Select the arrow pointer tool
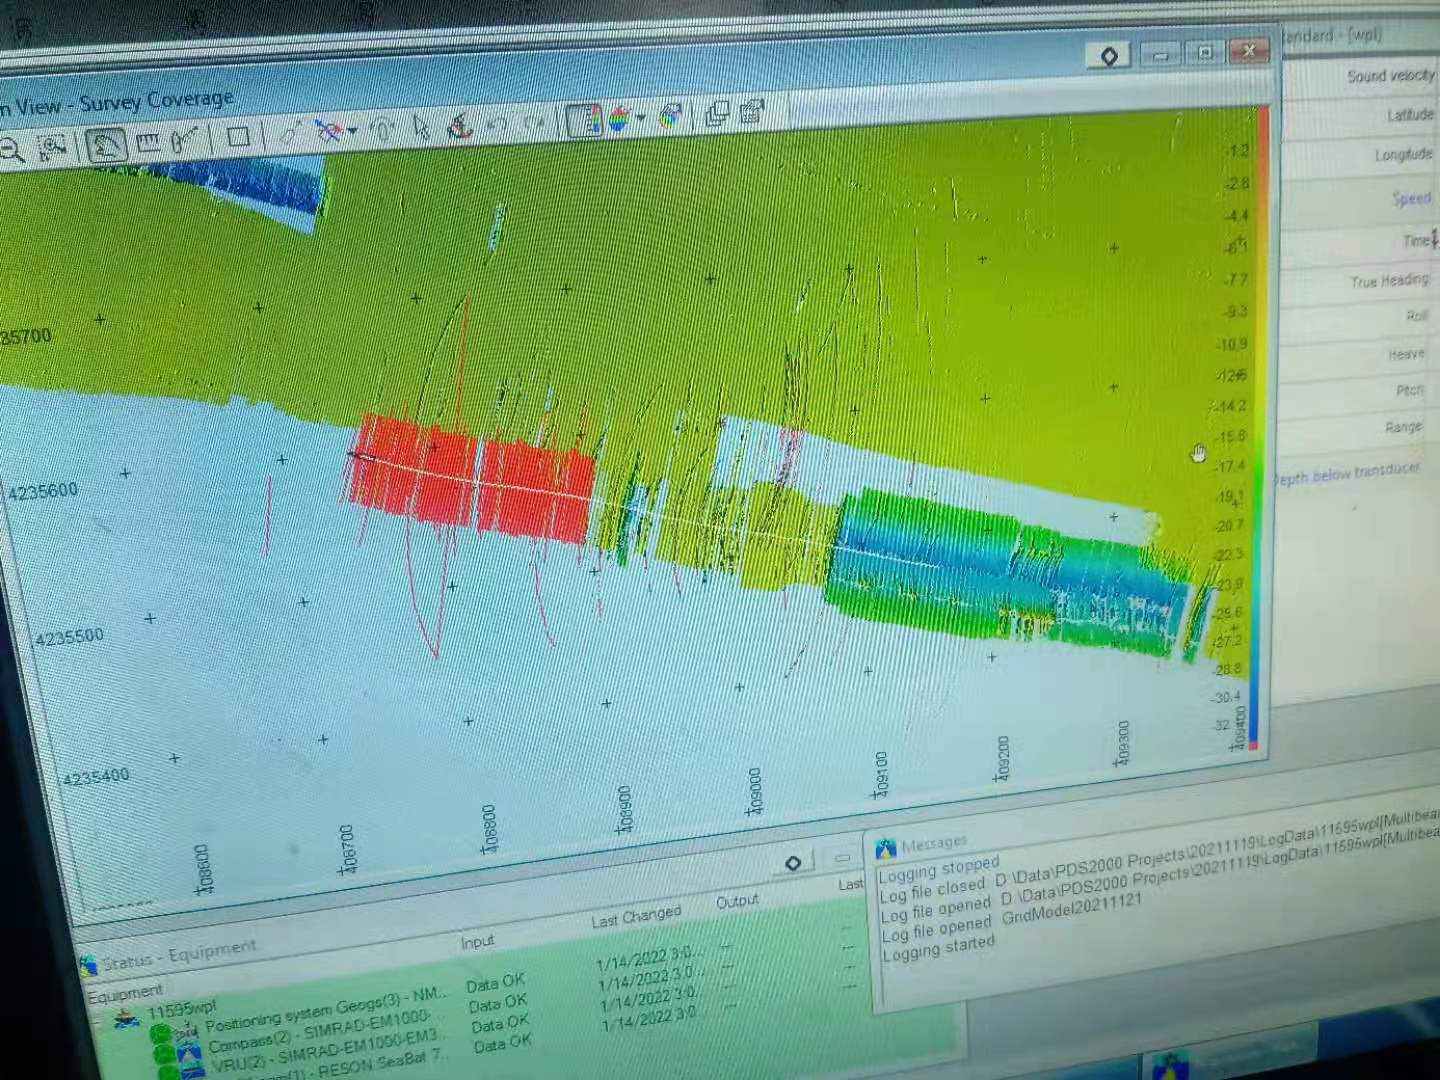The image size is (1440, 1080). pos(422,126)
